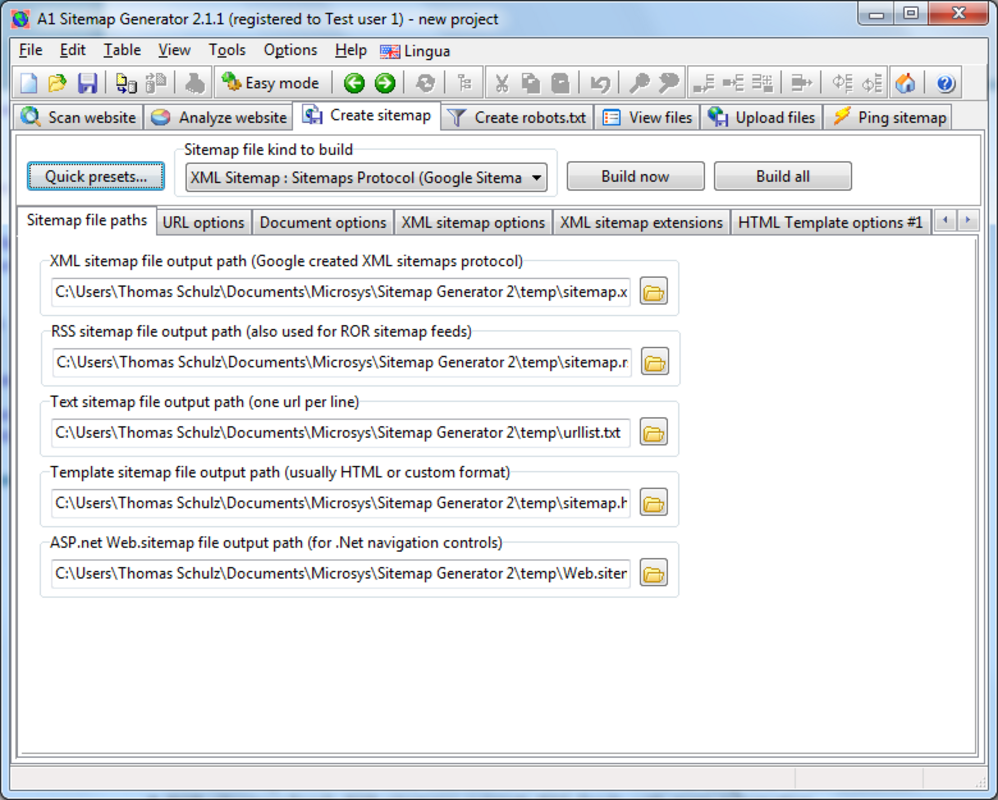Screen dimensions: 998x800
Task: Toggle Easy mode in the toolbar
Action: pos(270,83)
